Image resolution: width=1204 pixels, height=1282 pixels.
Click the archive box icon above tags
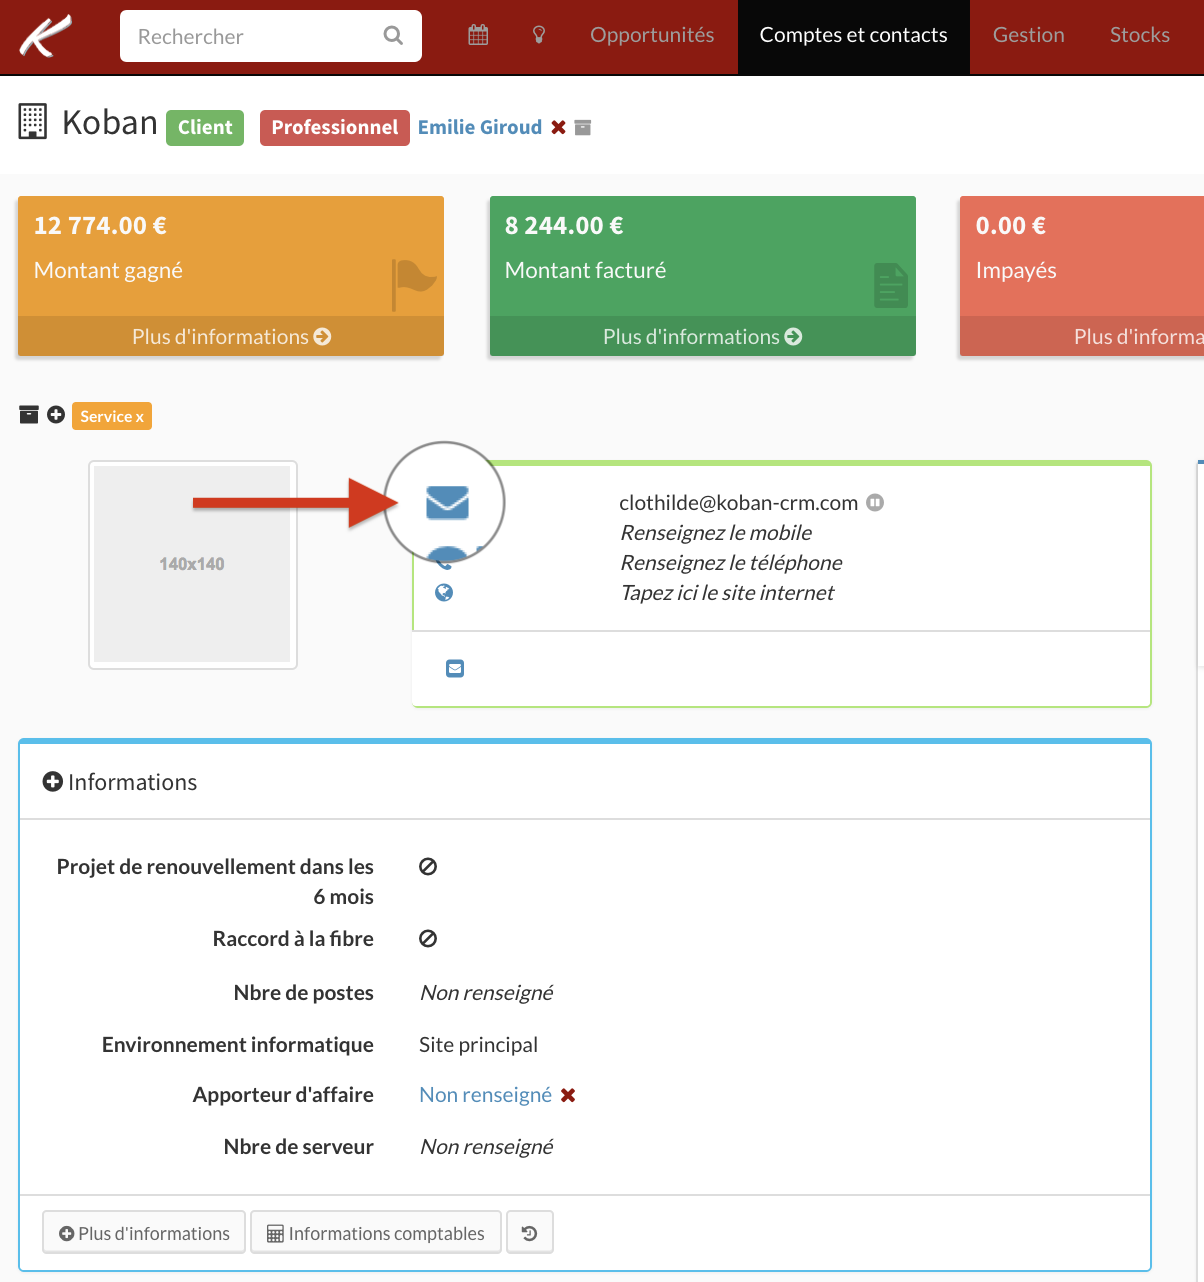point(29,414)
